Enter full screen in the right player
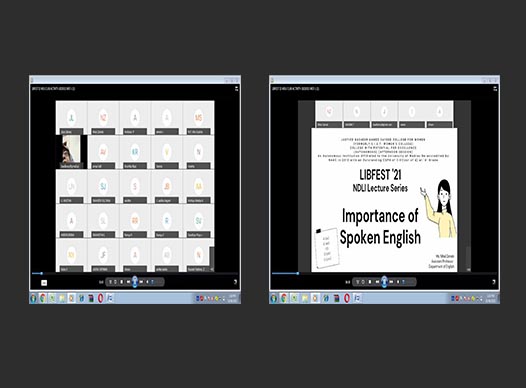 point(494,282)
